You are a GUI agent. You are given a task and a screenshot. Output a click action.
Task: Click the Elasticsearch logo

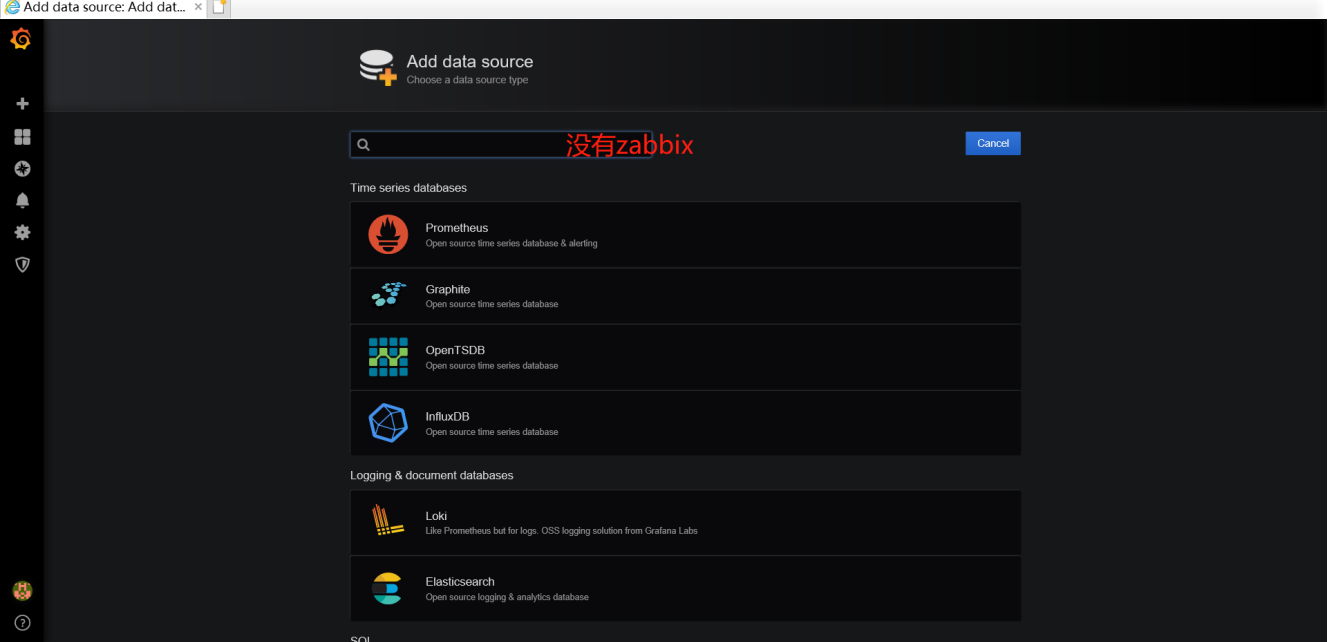pyautogui.click(x=387, y=588)
